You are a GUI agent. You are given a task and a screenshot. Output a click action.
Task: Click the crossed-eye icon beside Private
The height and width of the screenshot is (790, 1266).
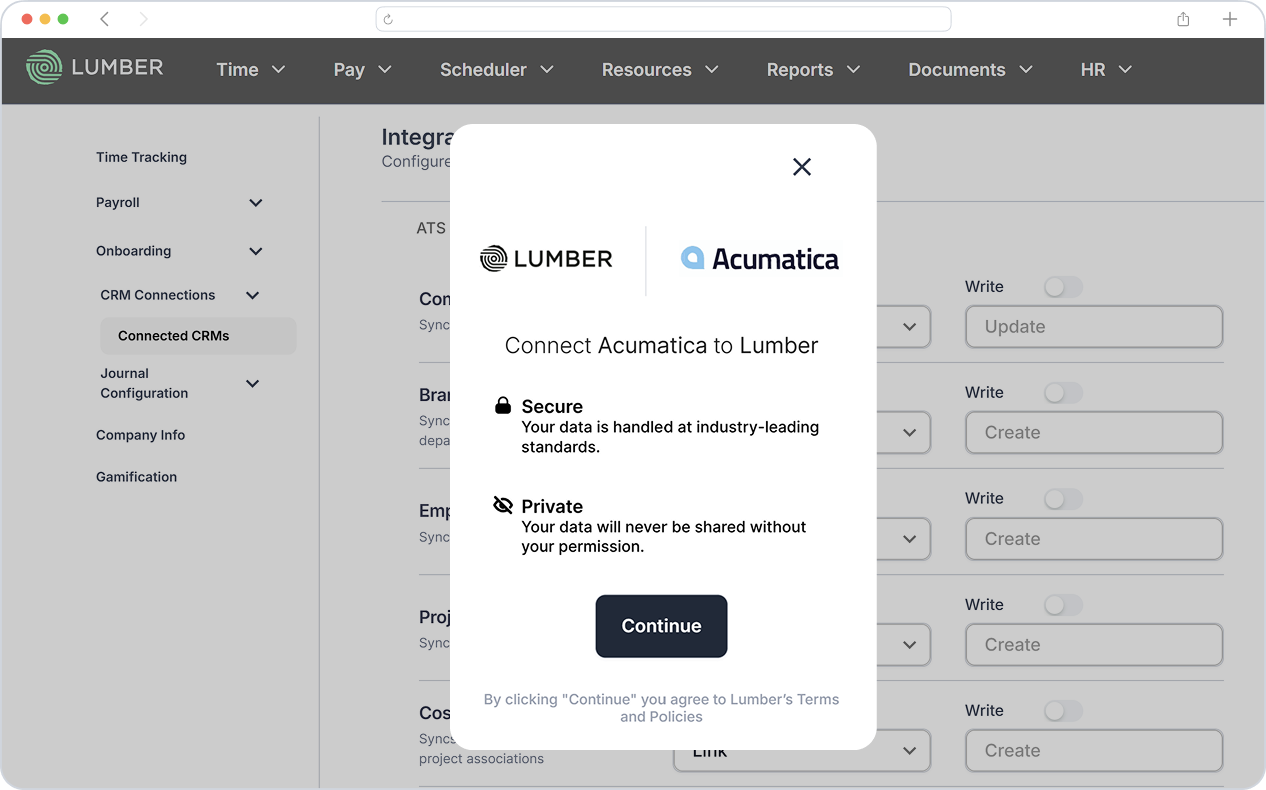(x=503, y=505)
